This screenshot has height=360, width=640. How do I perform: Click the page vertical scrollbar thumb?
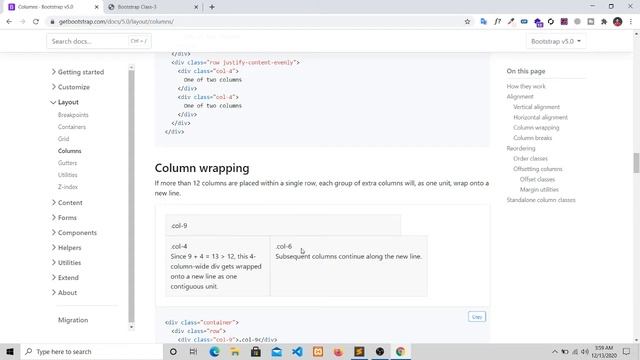[636, 163]
